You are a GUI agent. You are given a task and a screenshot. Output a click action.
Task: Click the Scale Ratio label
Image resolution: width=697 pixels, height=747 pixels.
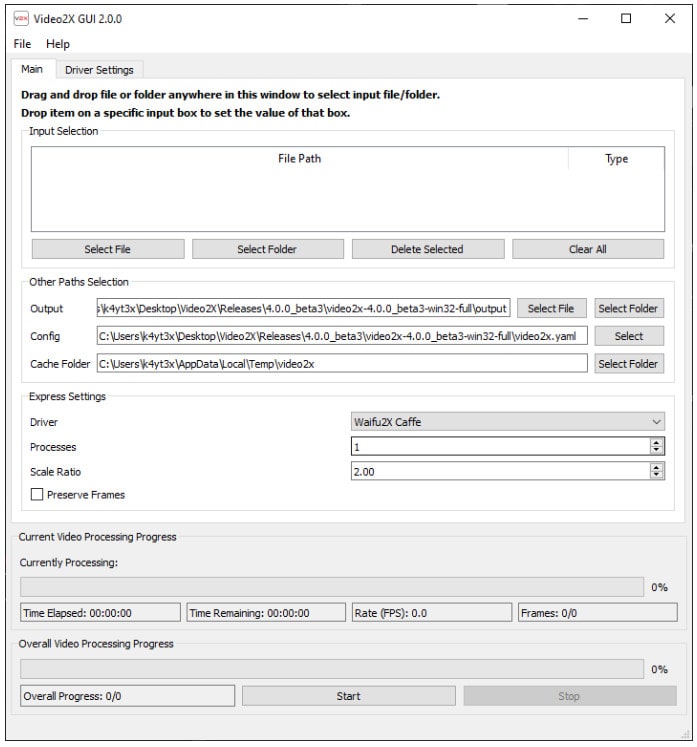point(55,472)
